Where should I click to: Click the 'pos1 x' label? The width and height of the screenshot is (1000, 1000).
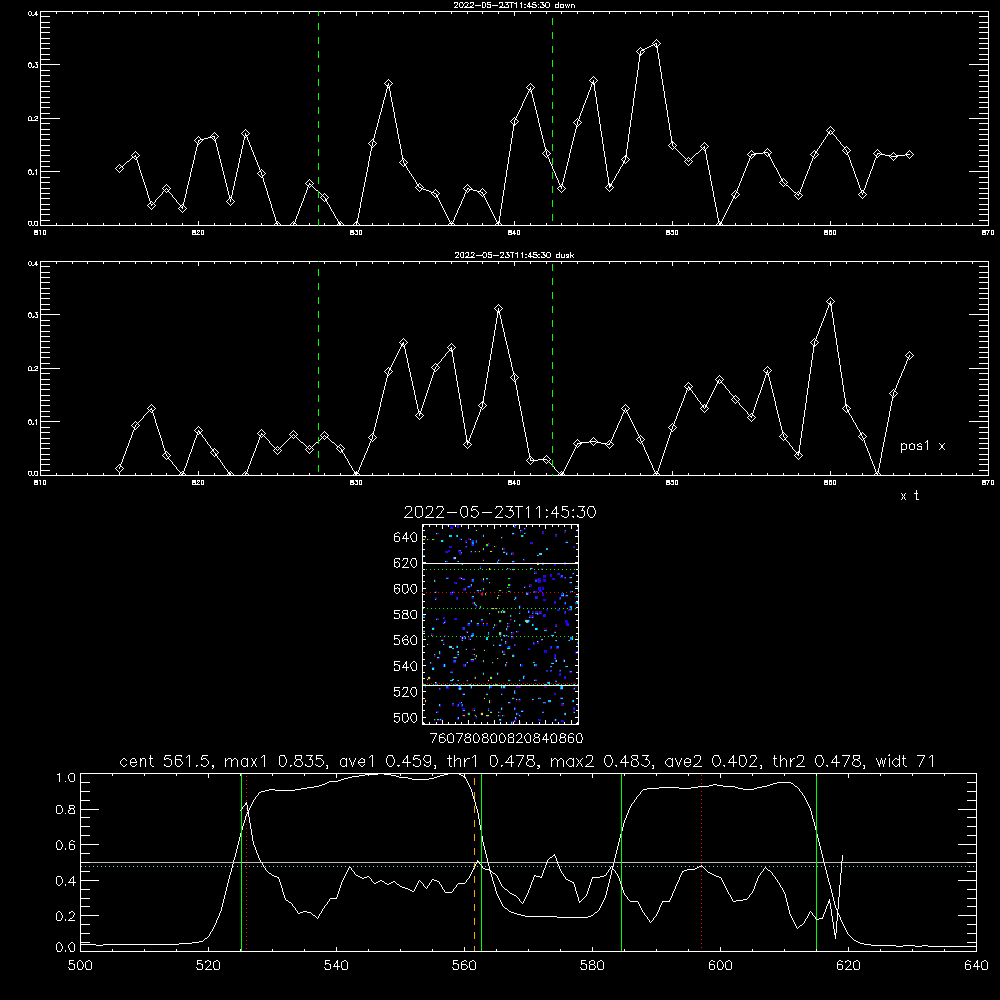[922, 446]
